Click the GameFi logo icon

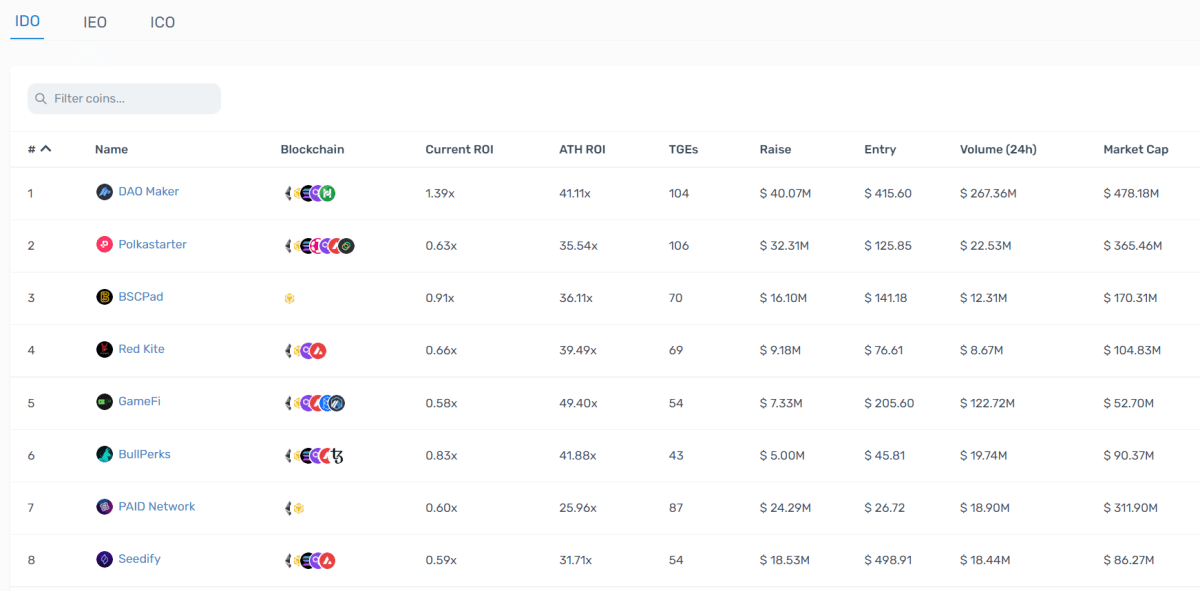pos(104,402)
